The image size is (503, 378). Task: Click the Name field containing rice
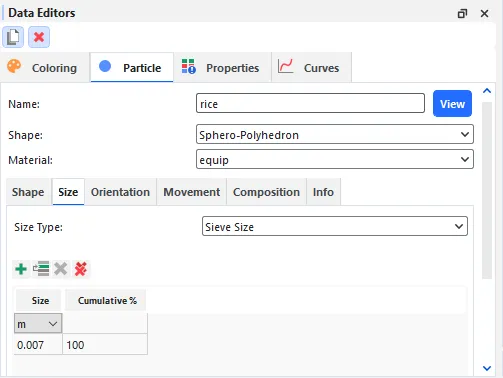[310, 103]
